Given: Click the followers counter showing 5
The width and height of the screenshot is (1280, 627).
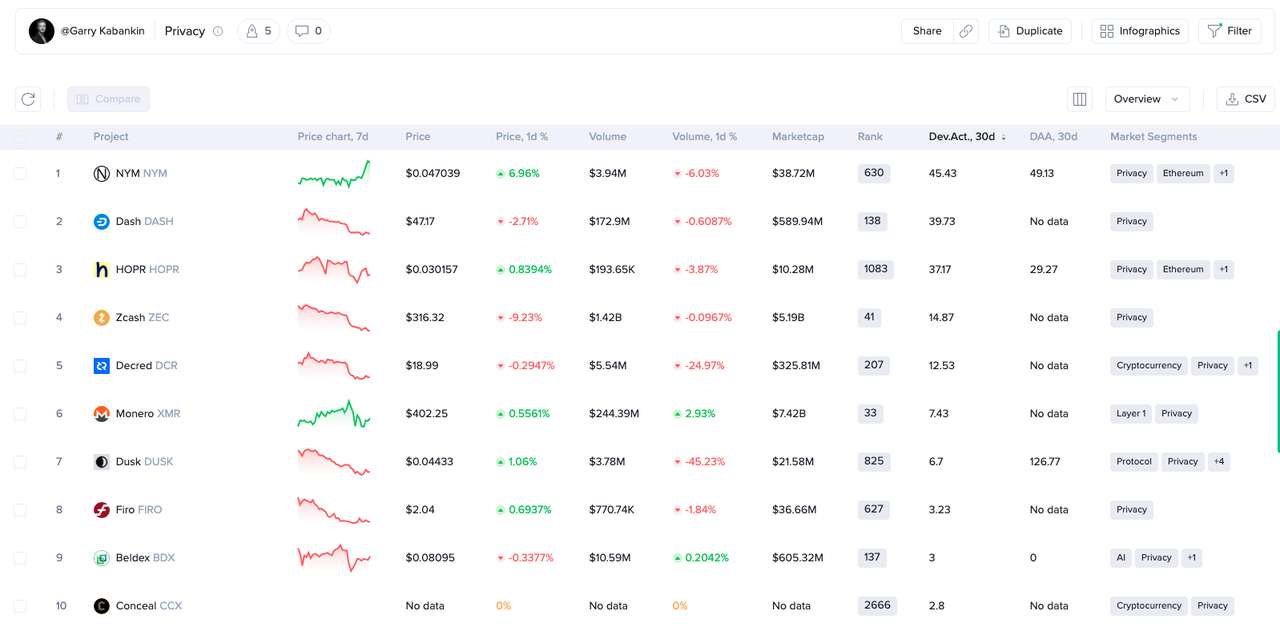Looking at the screenshot, I should (x=259, y=31).
